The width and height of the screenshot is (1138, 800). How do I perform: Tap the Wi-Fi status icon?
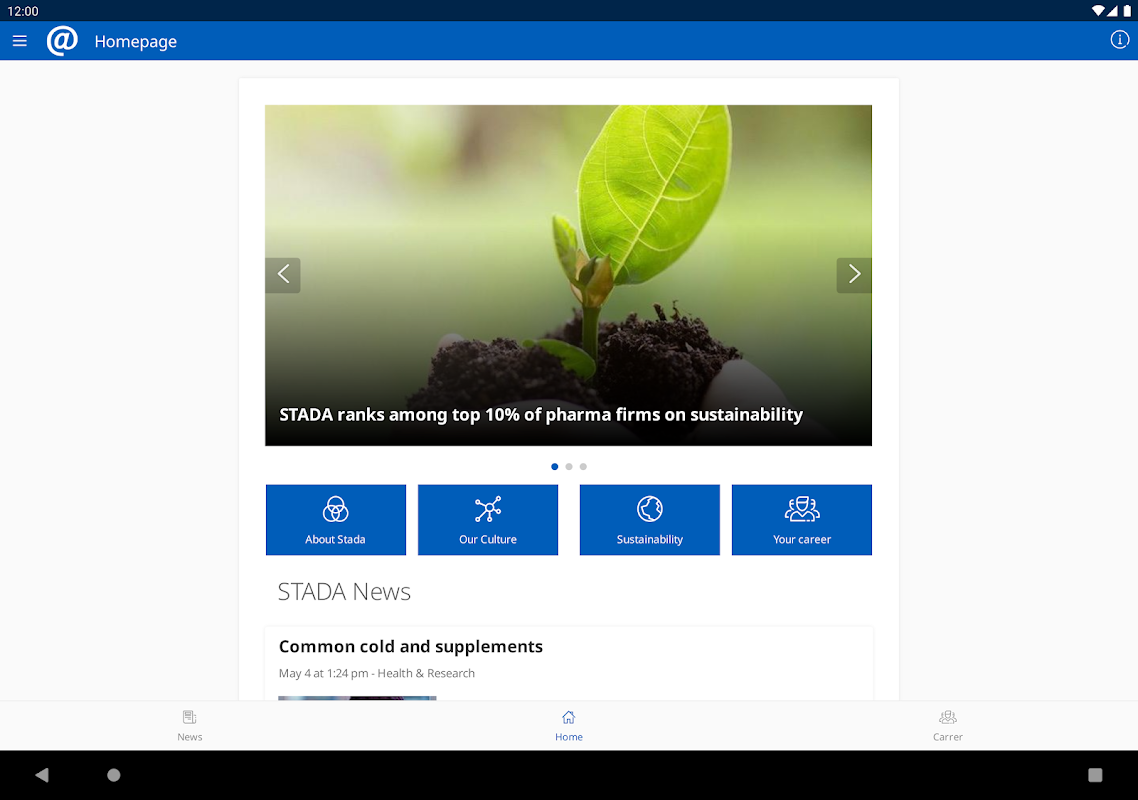(x=1098, y=10)
